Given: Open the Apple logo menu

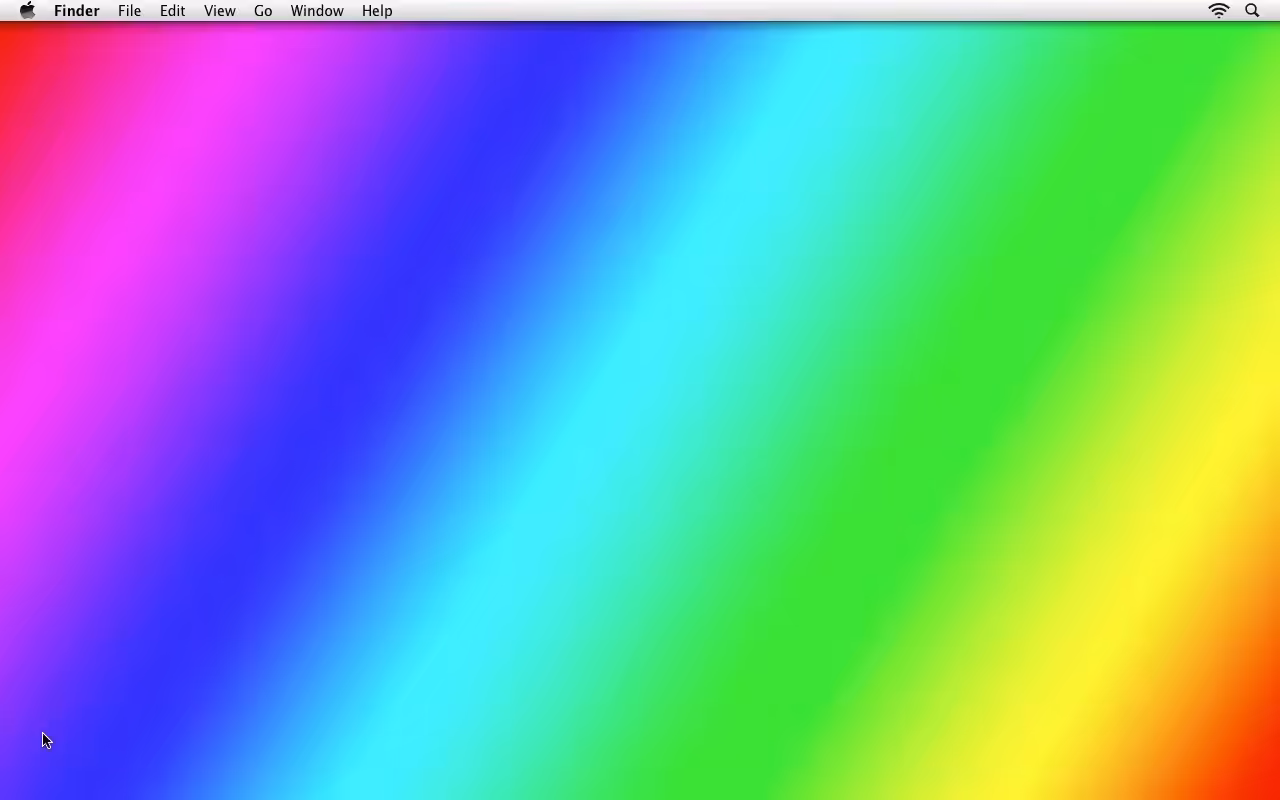Looking at the screenshot, I should (27, 11).
